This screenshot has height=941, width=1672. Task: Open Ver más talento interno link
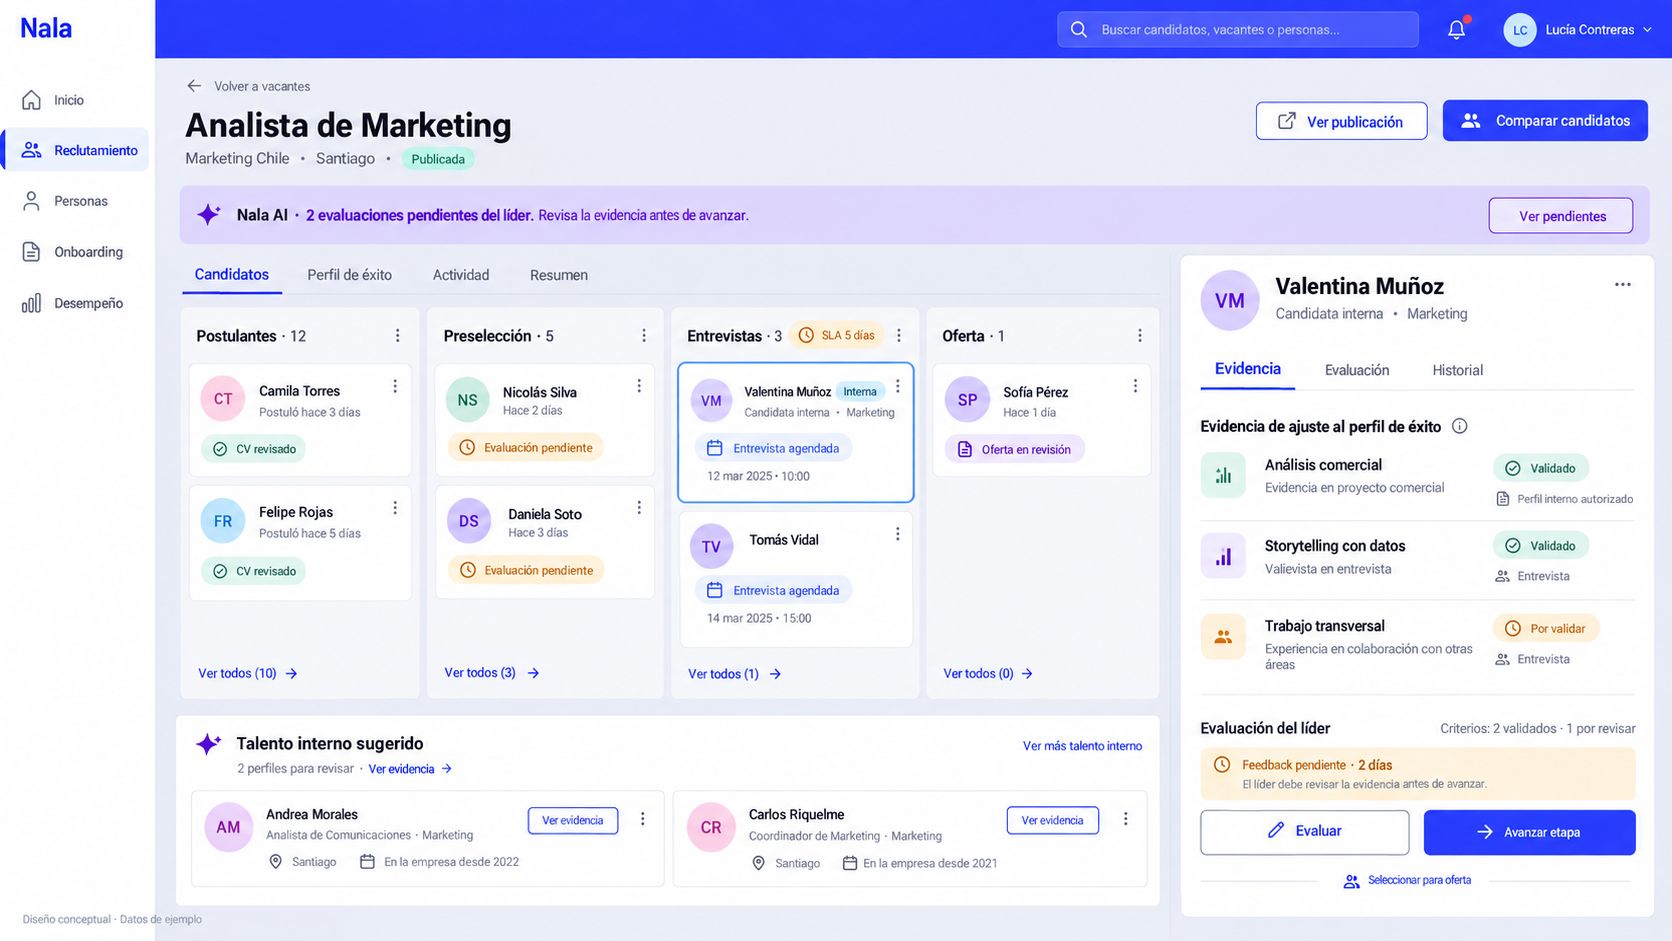click(1082, 746)
